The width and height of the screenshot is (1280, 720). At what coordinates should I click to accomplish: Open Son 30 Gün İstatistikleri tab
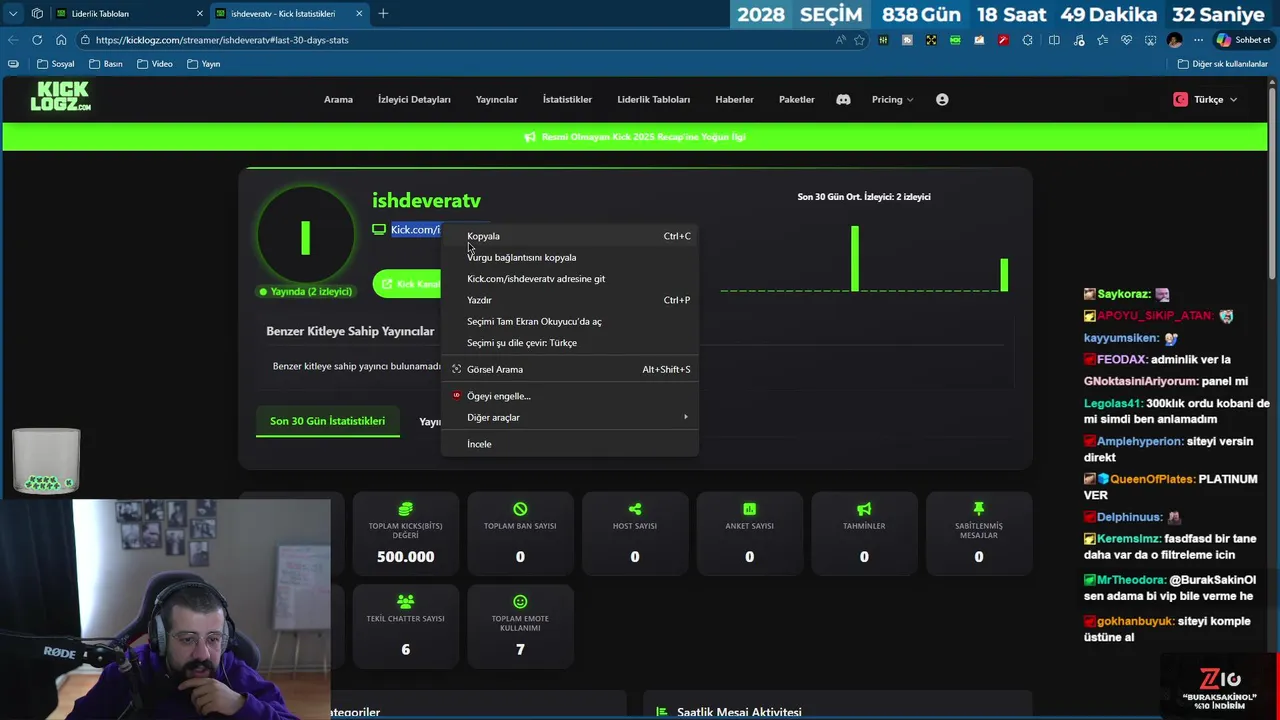coord(327,421)
